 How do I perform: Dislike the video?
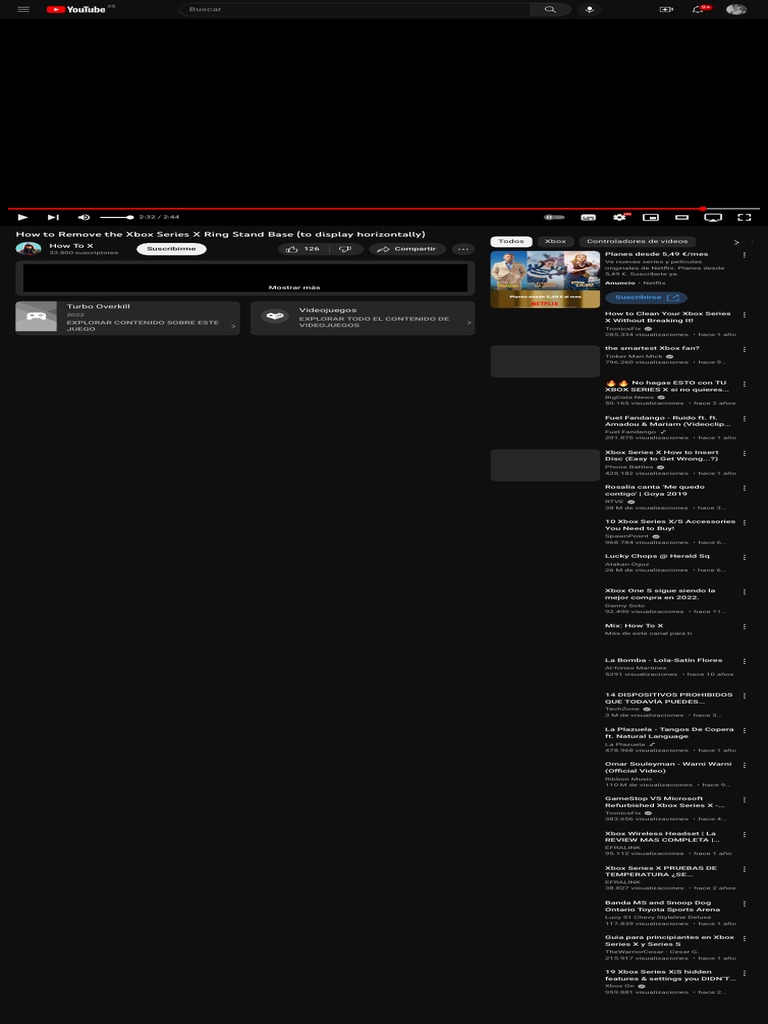click(x=346, y=249)
